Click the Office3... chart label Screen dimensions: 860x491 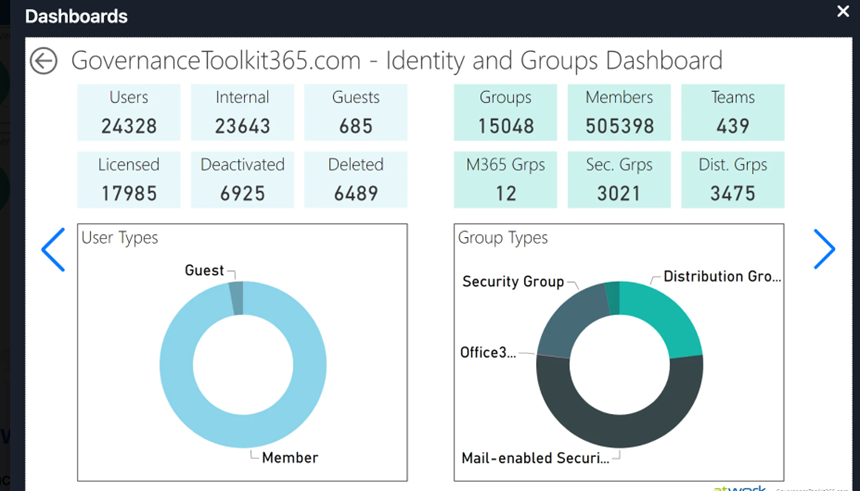488,353
